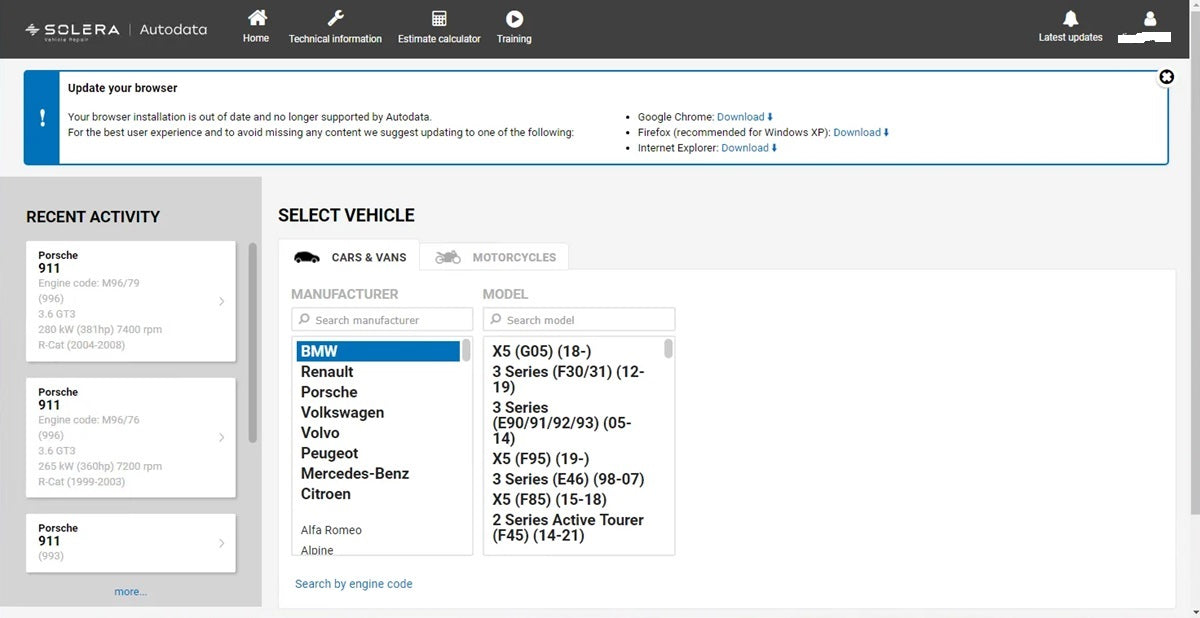
Task: Show more recent activity
Action: (131, 592)
